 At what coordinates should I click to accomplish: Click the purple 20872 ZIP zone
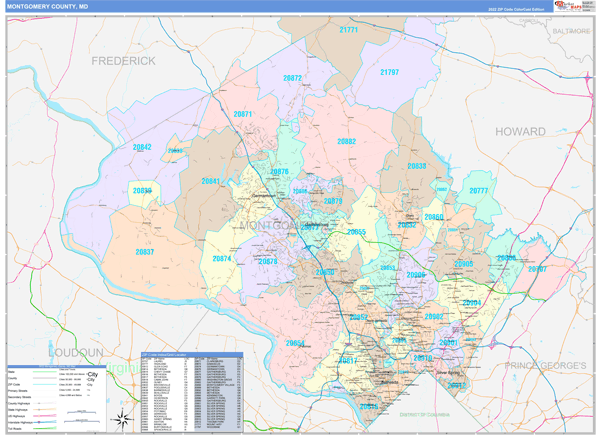(x=291, y=78)
